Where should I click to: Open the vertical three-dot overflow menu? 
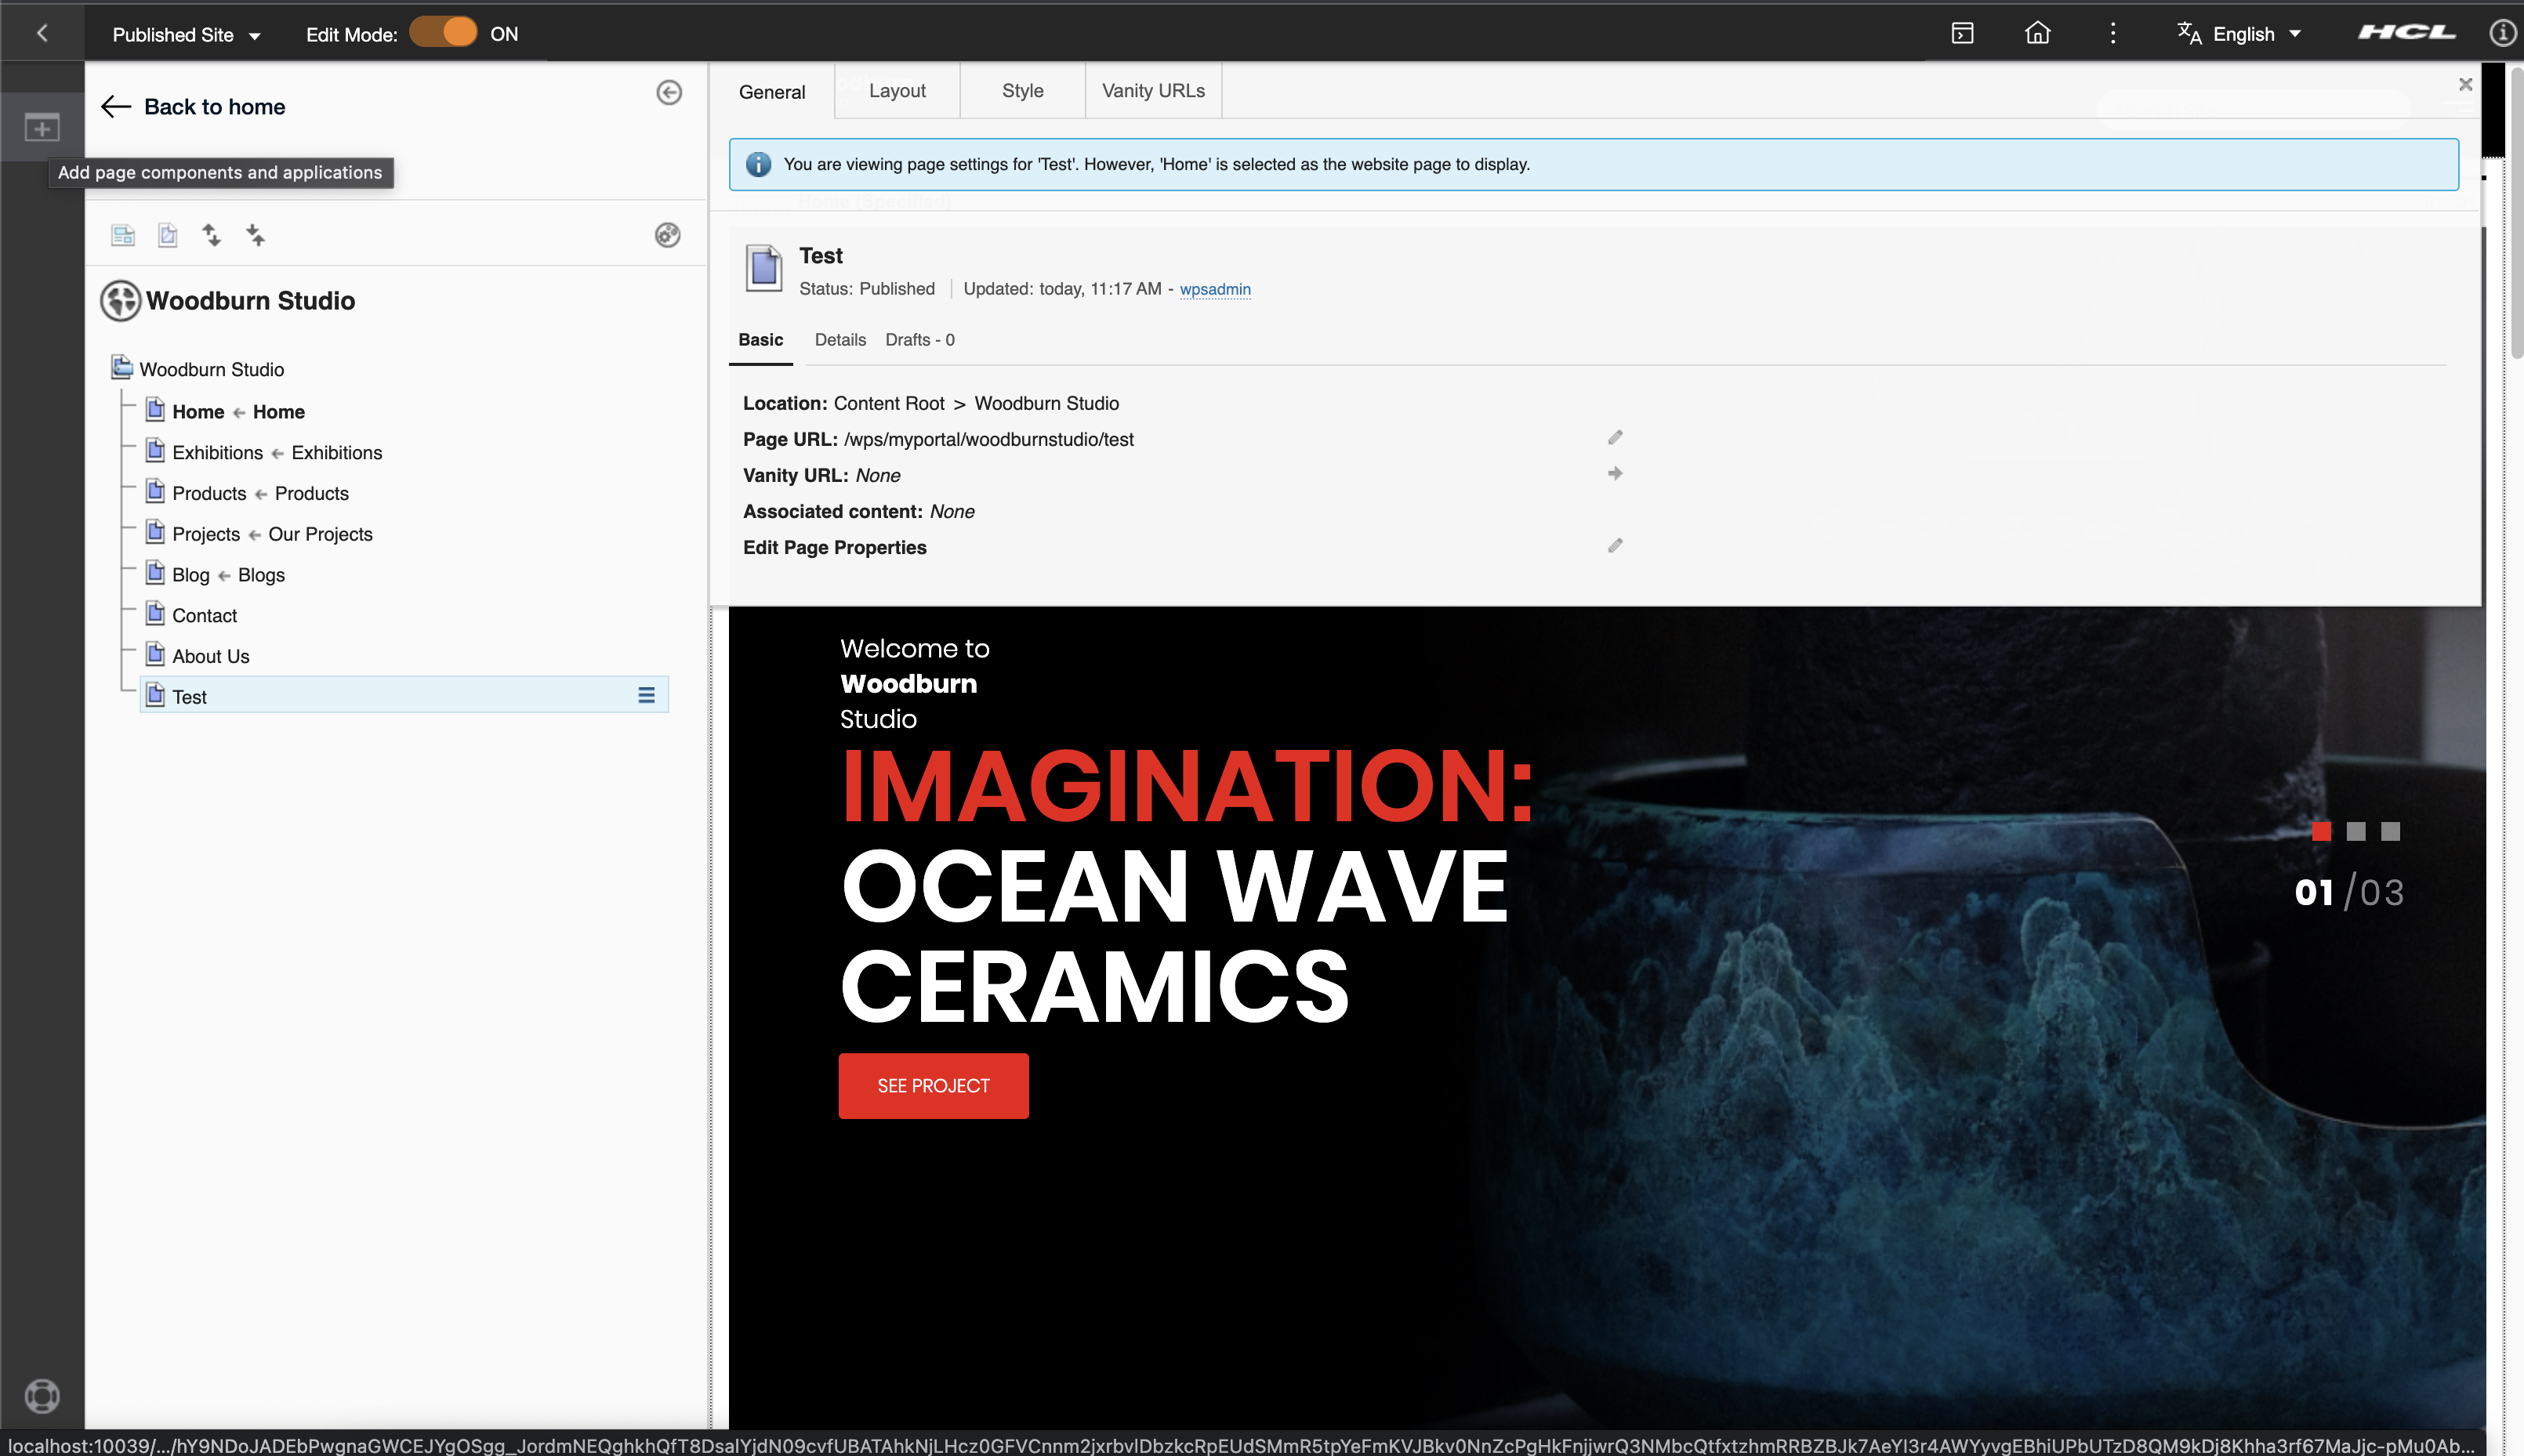[x=2112, y=33]
